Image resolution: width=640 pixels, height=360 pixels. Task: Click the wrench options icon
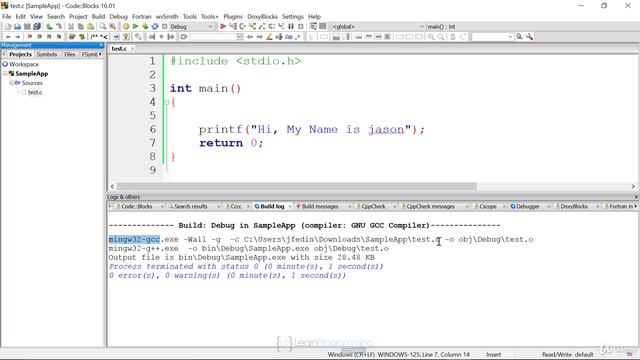tap(529, 37)
